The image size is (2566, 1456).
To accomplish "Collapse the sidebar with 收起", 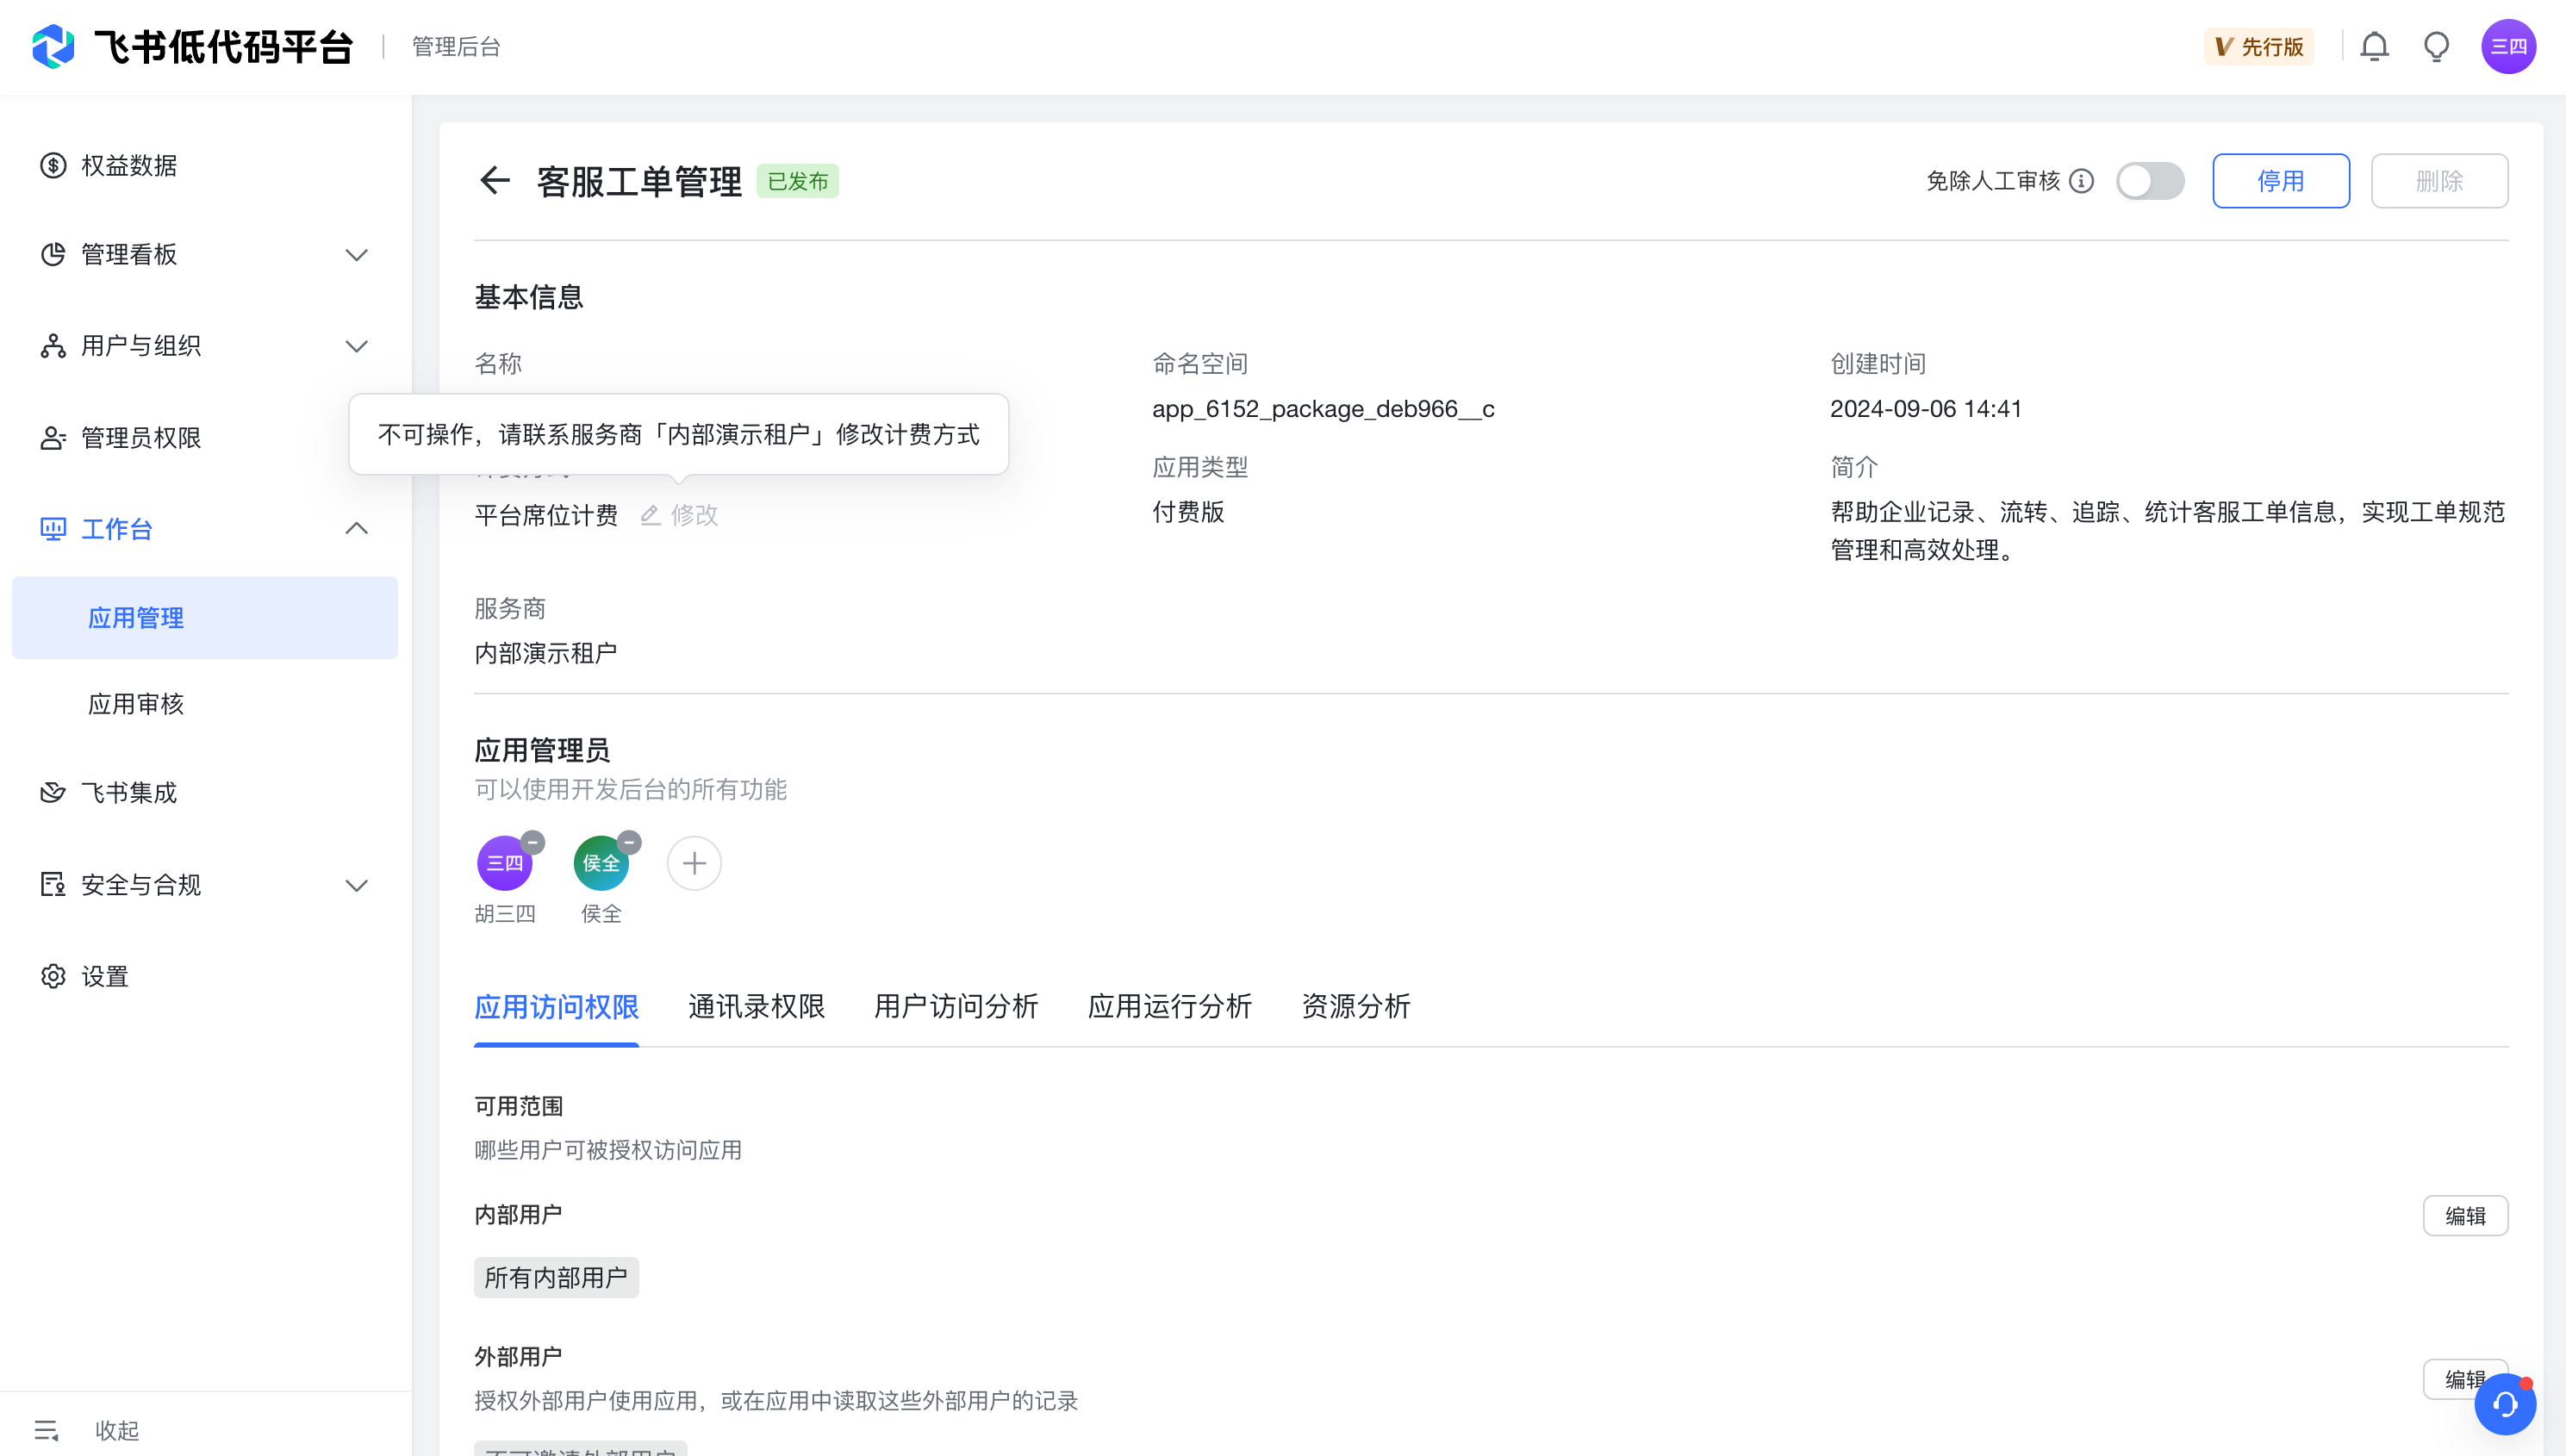I will tap(117, 1430).
